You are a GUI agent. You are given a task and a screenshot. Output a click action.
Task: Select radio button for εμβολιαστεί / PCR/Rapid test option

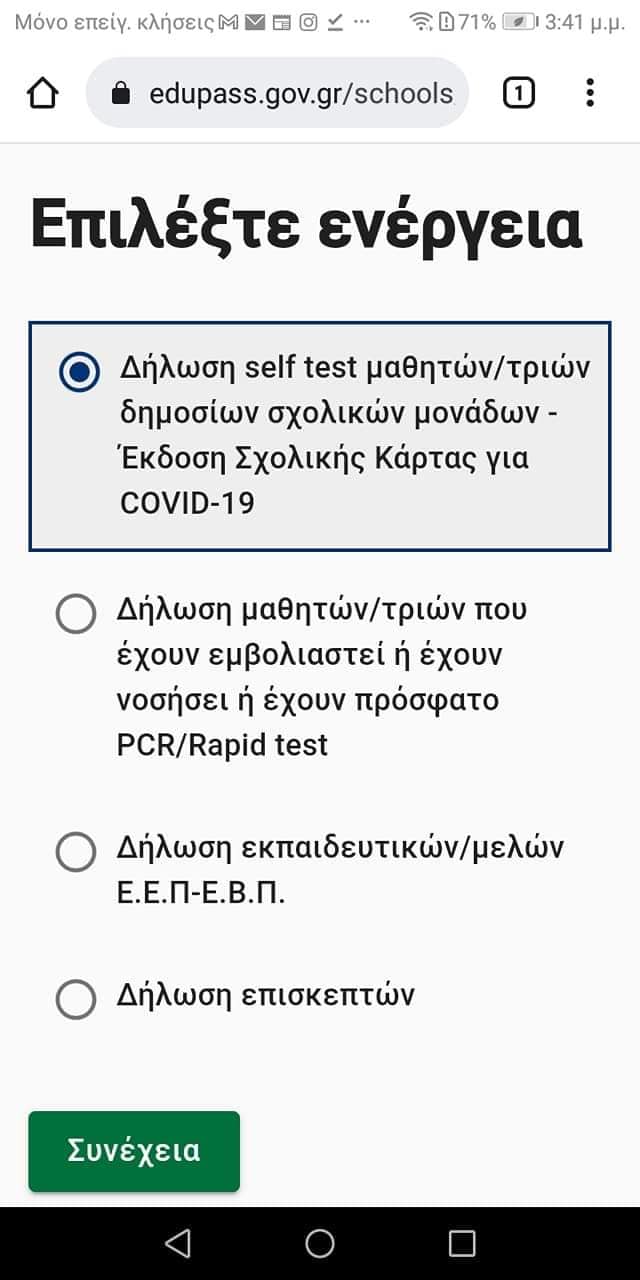[x=76, y=614]
